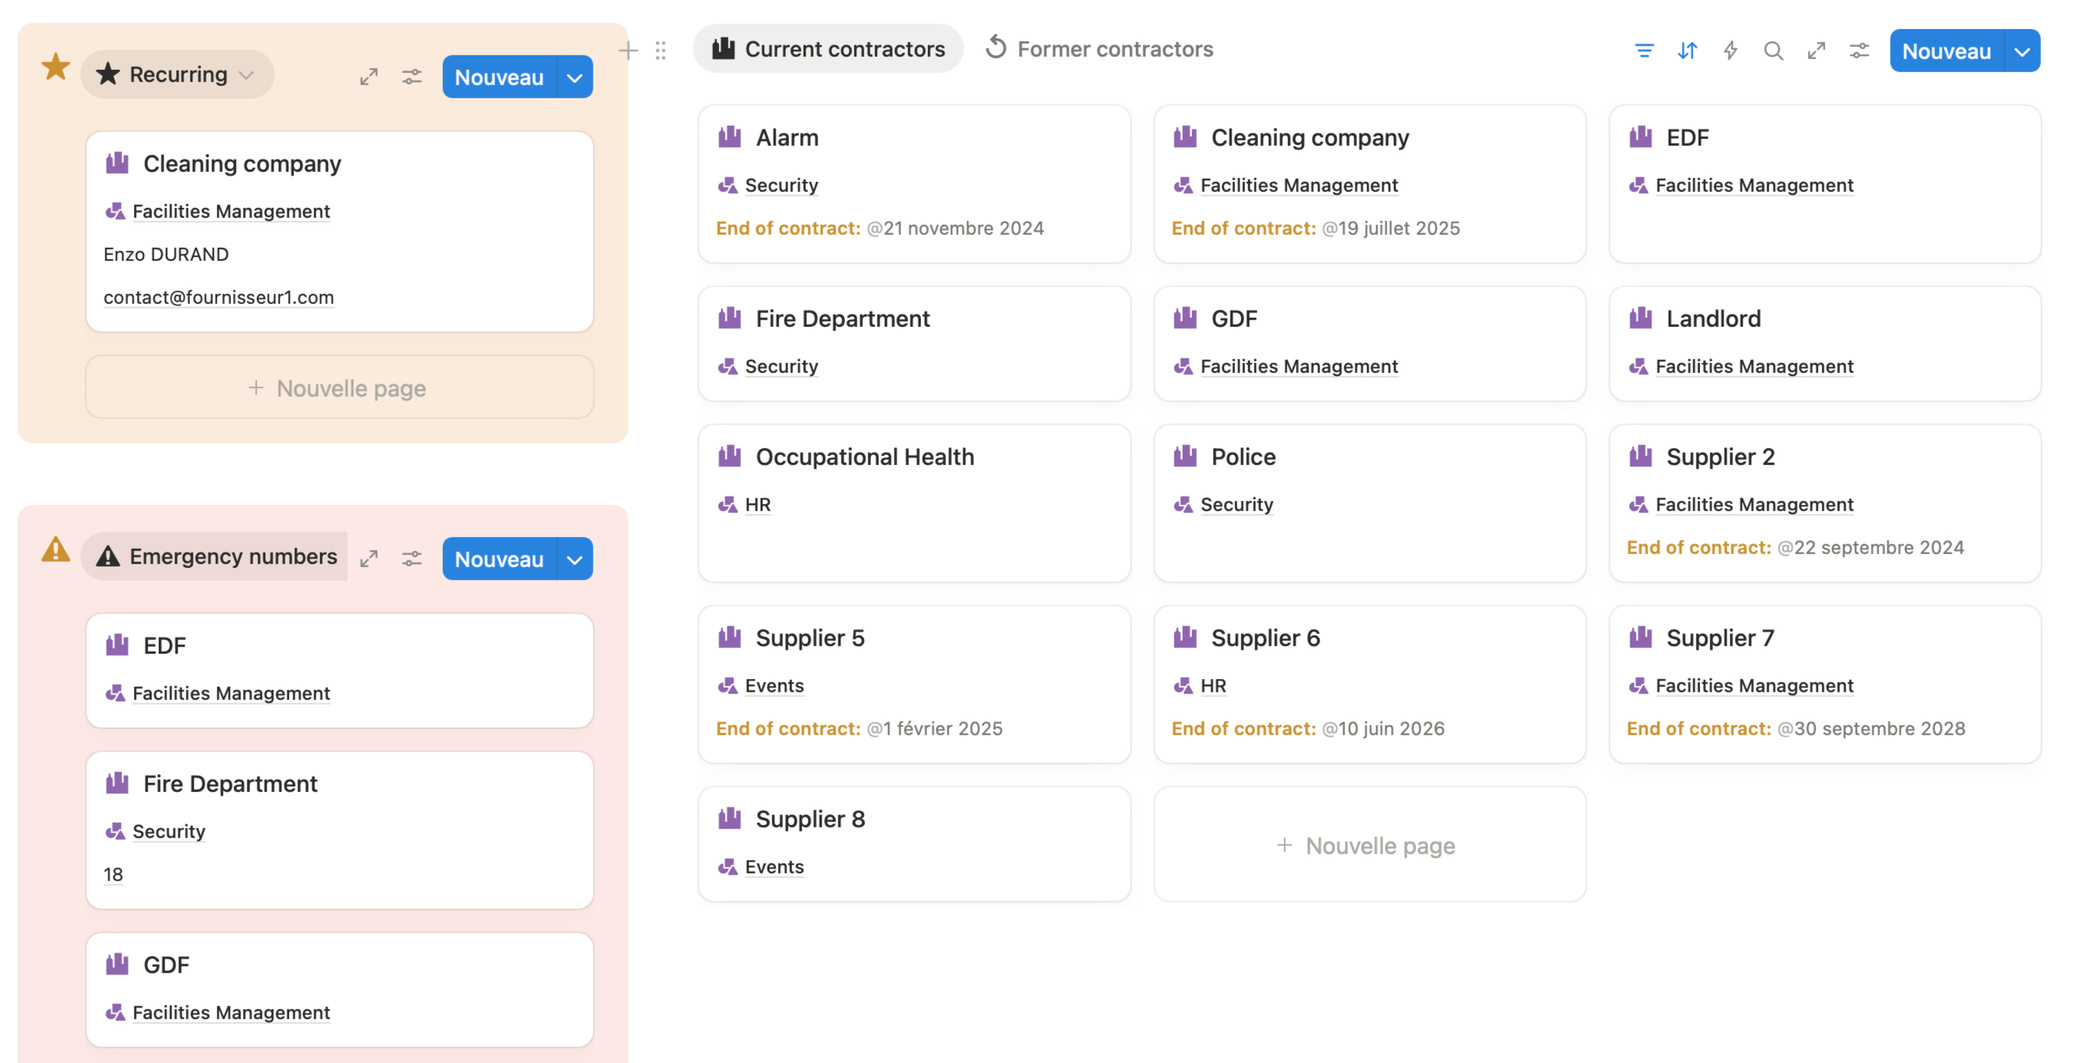This screenshot has width=2100, height=1063.
Task: Expand the Recurring view to full page
Action: click(x=369, y=77)
